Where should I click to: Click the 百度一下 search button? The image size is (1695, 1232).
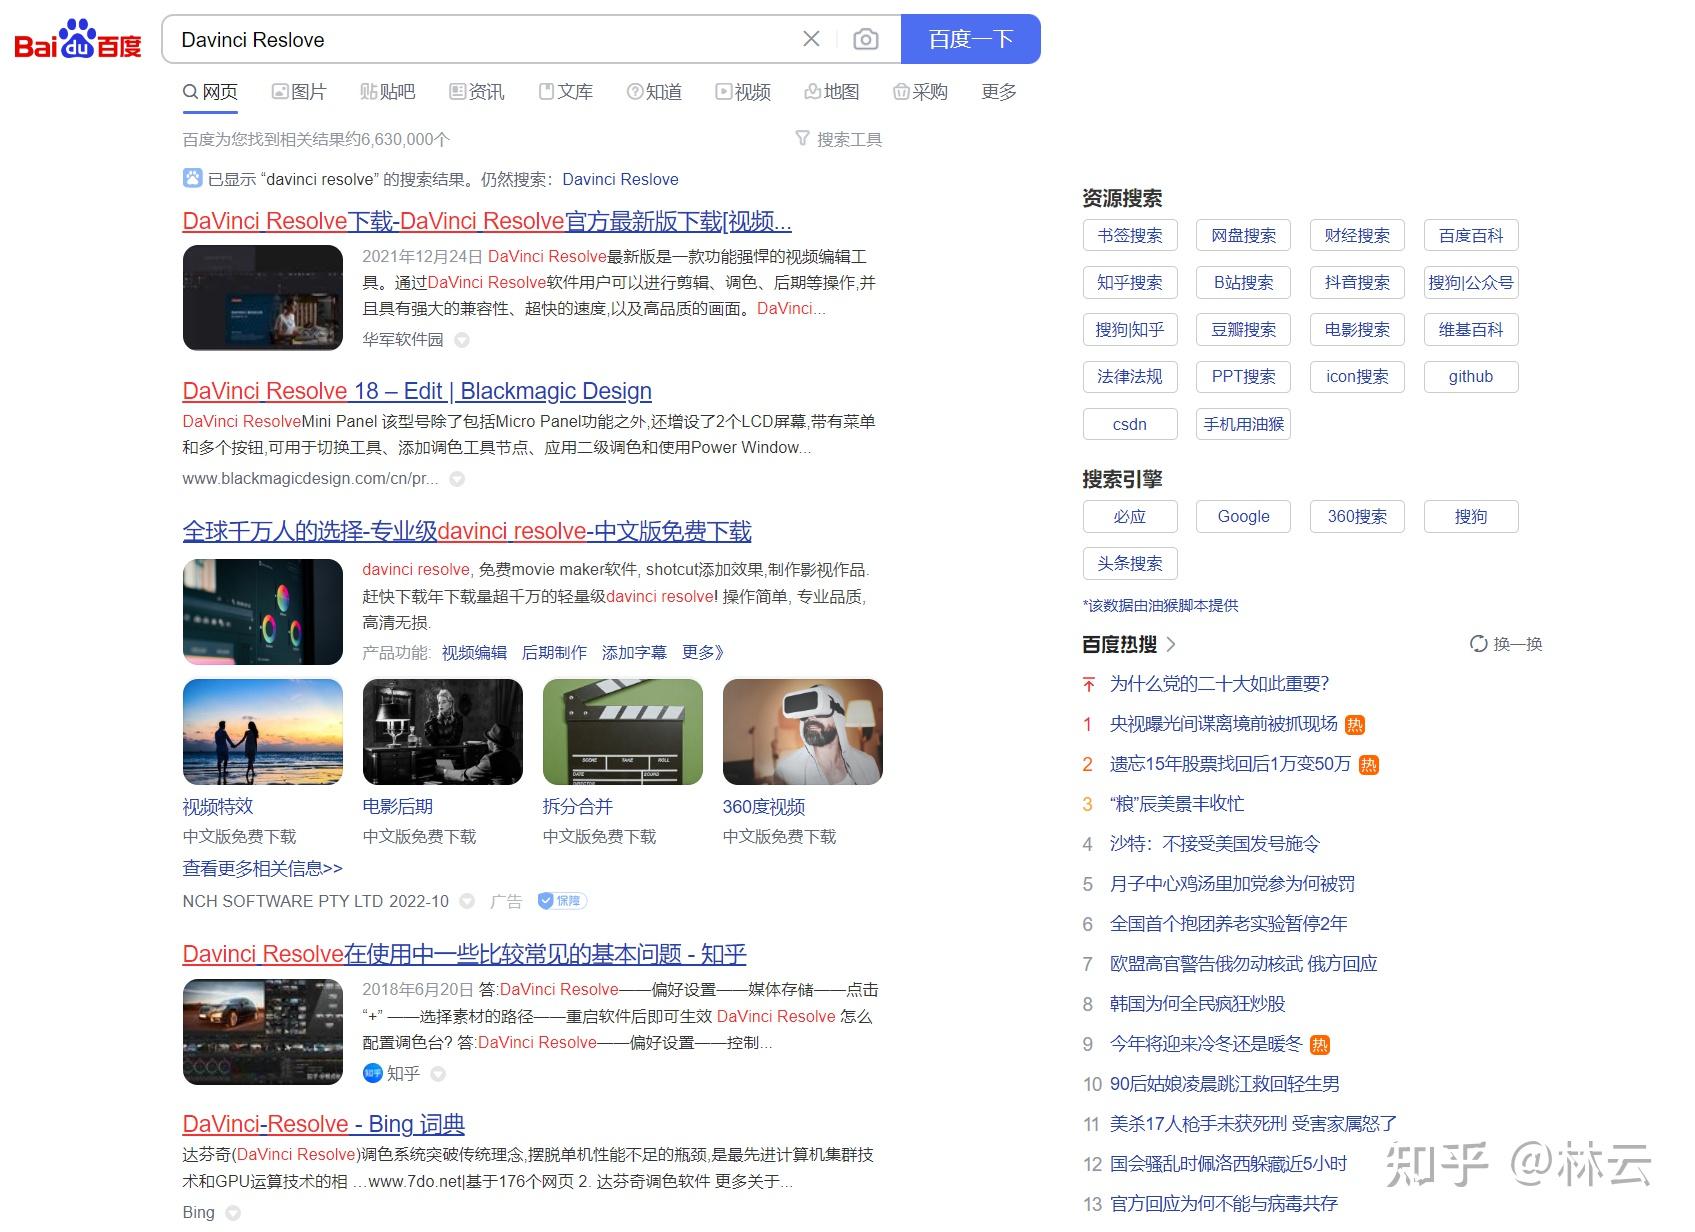tap(970, 39)
